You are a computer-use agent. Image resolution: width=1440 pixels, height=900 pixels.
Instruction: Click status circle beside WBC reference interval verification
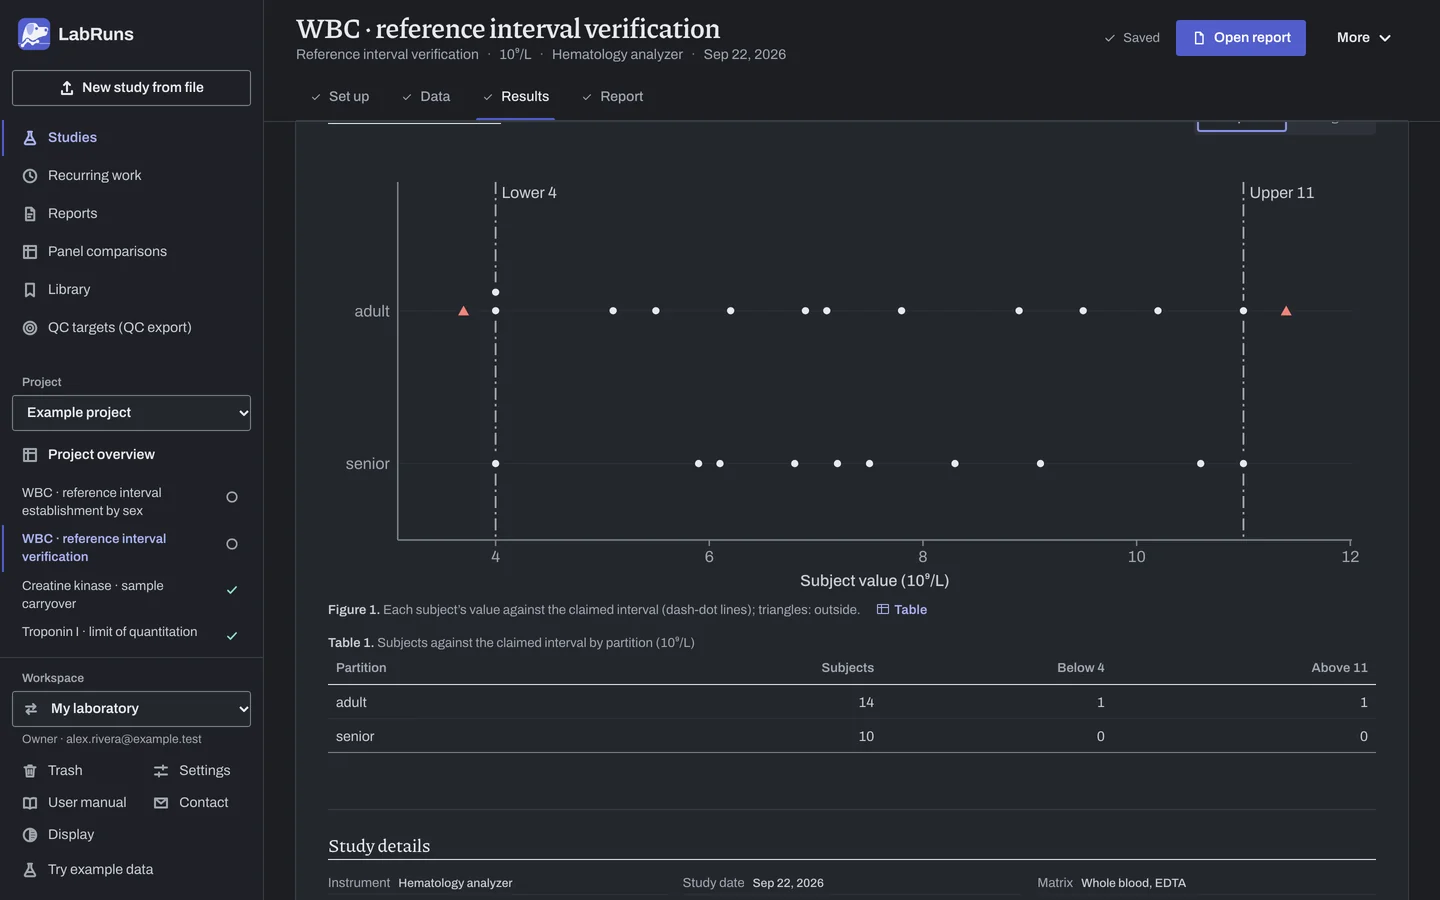click(232, 544)
